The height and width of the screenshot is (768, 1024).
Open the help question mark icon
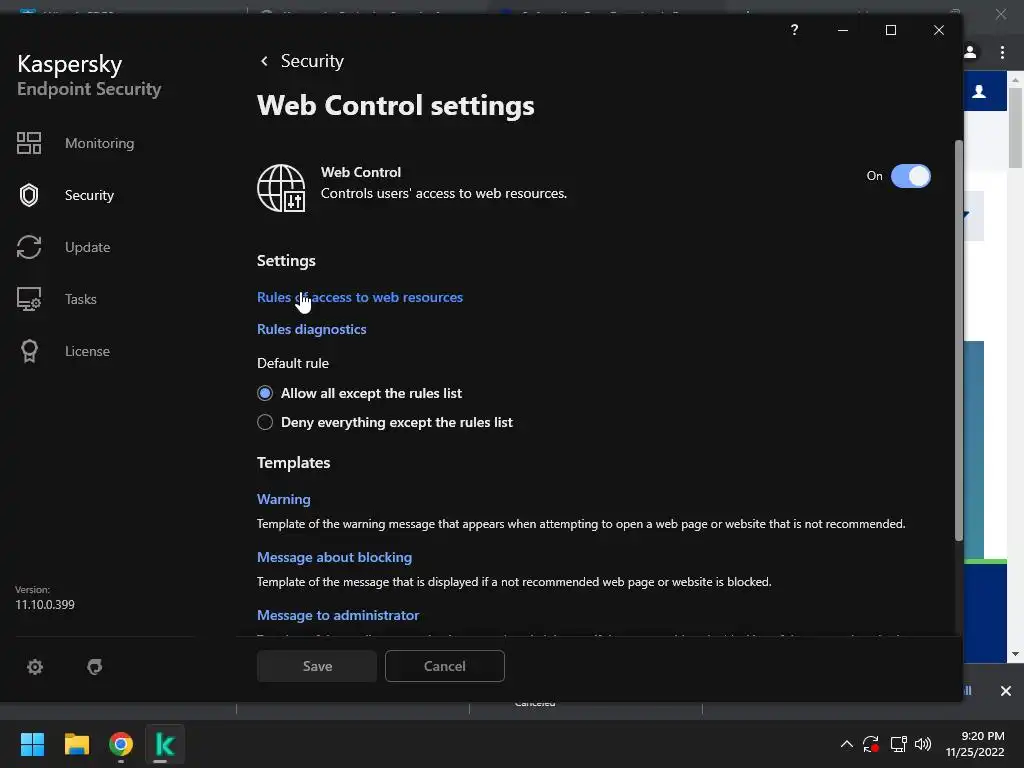point(794,30)
